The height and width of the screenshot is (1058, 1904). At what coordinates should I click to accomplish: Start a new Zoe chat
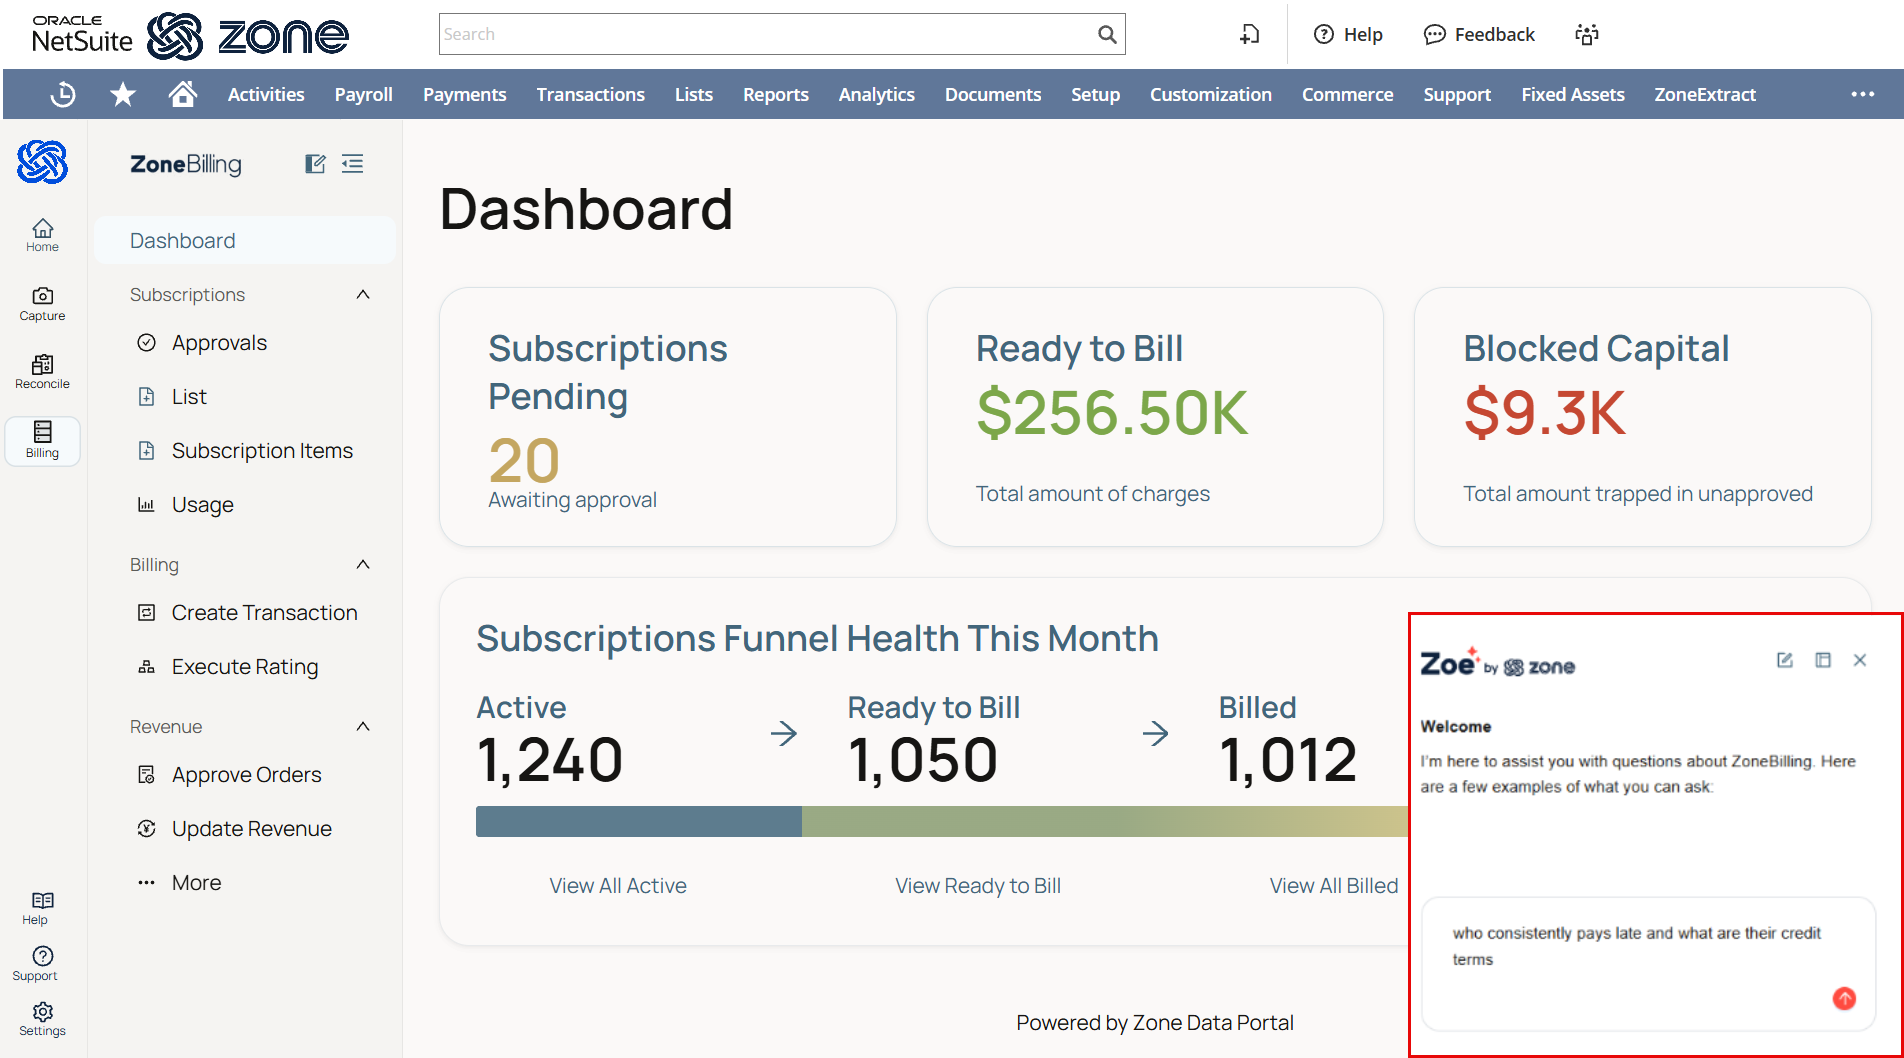[1784, 660]
